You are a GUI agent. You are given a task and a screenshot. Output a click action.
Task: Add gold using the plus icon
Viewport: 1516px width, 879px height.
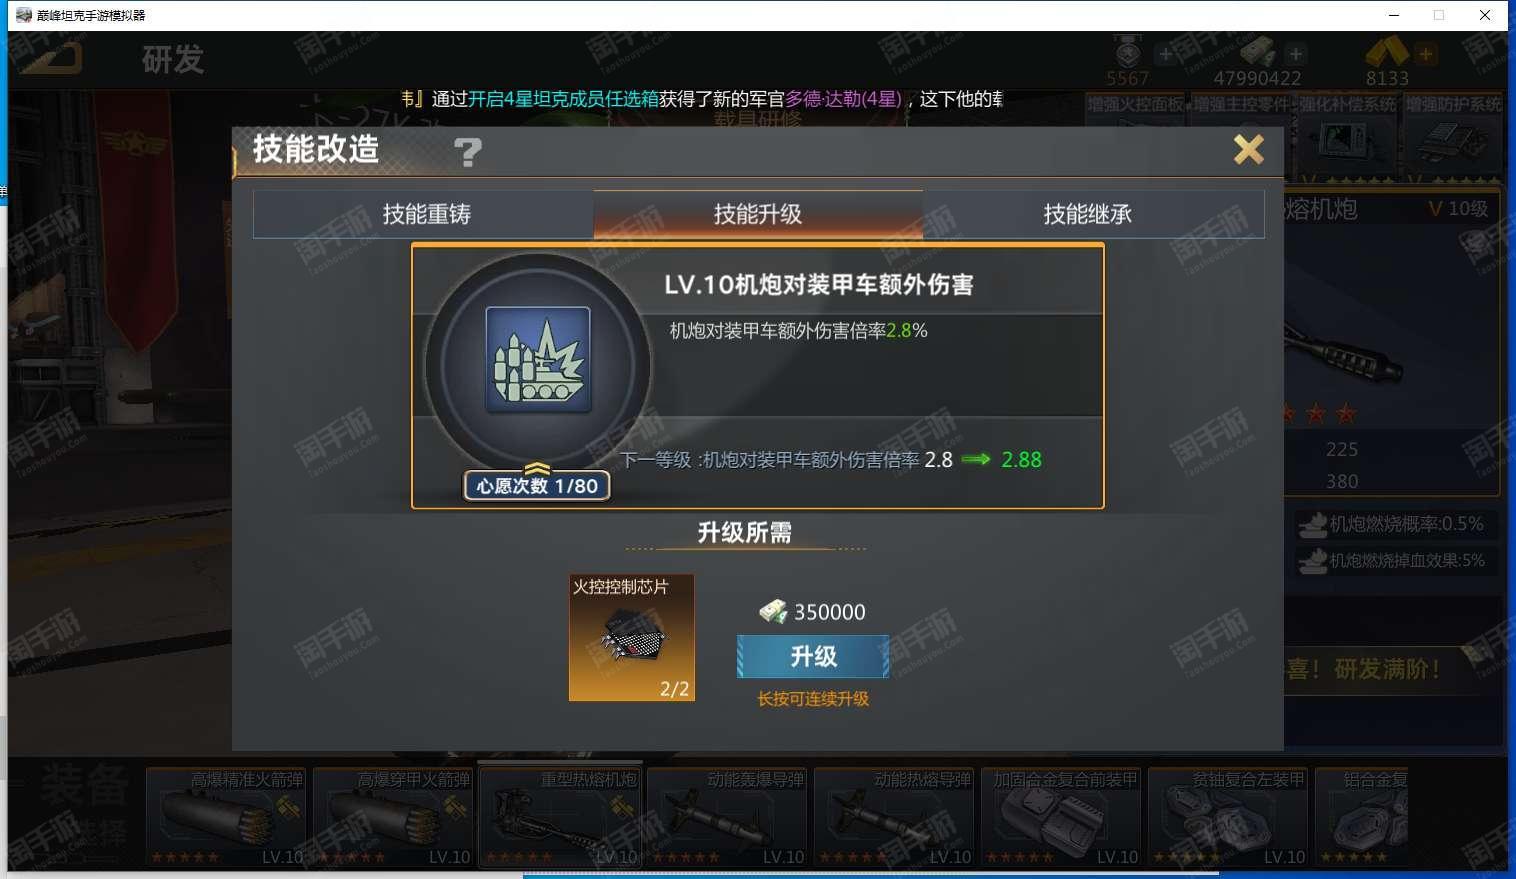[x=1426, y=54]
